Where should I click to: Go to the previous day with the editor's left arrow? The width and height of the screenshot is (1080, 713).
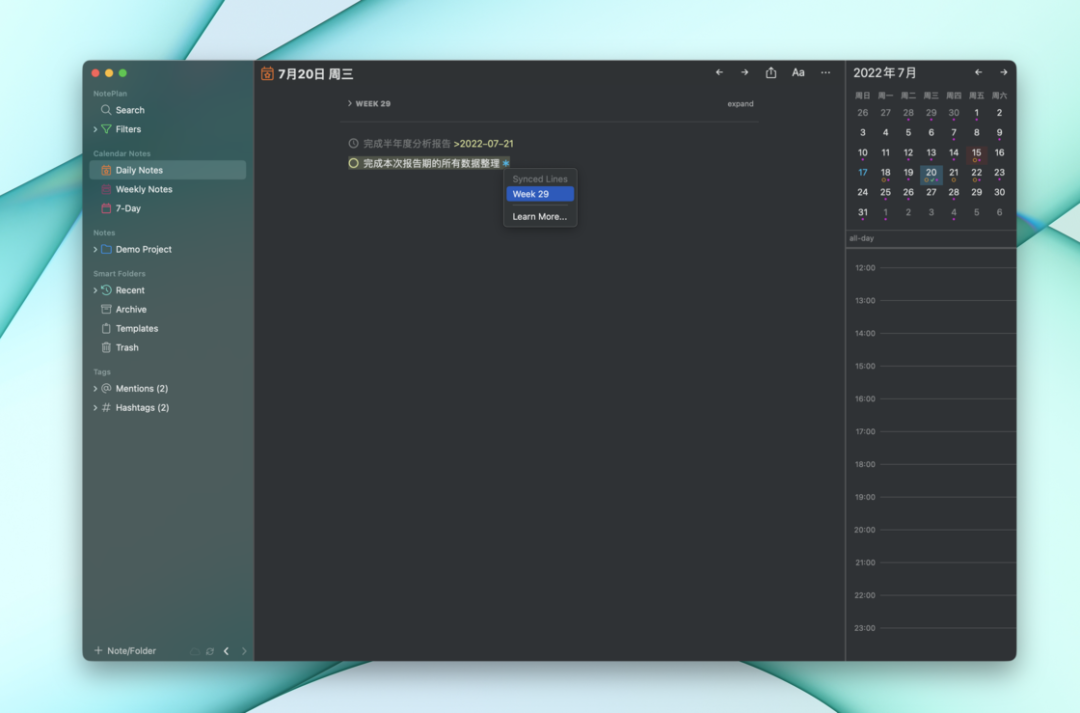tap(719, 73)
